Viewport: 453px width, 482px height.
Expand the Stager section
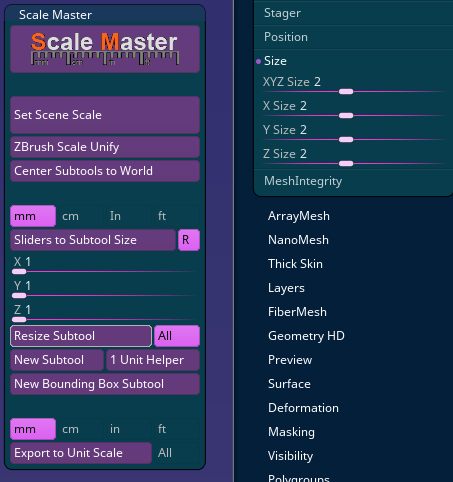282,13
